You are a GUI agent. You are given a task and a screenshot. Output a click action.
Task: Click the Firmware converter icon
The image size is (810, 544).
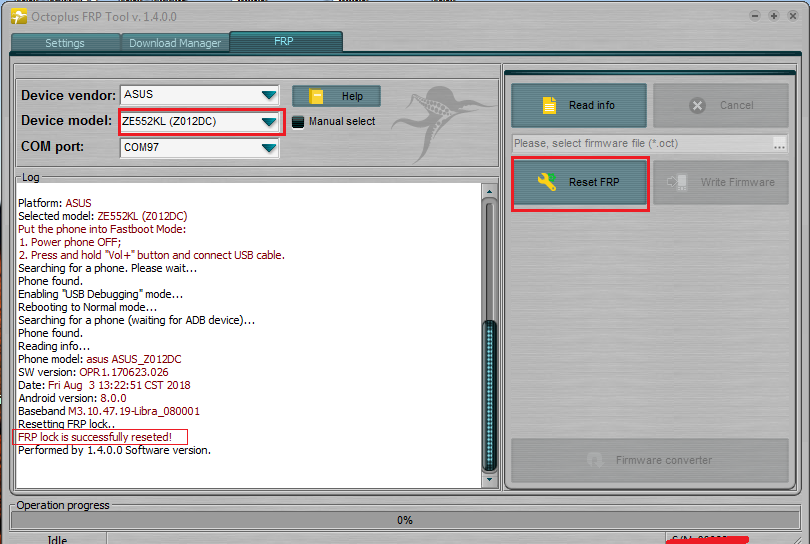tap(595, 460)
